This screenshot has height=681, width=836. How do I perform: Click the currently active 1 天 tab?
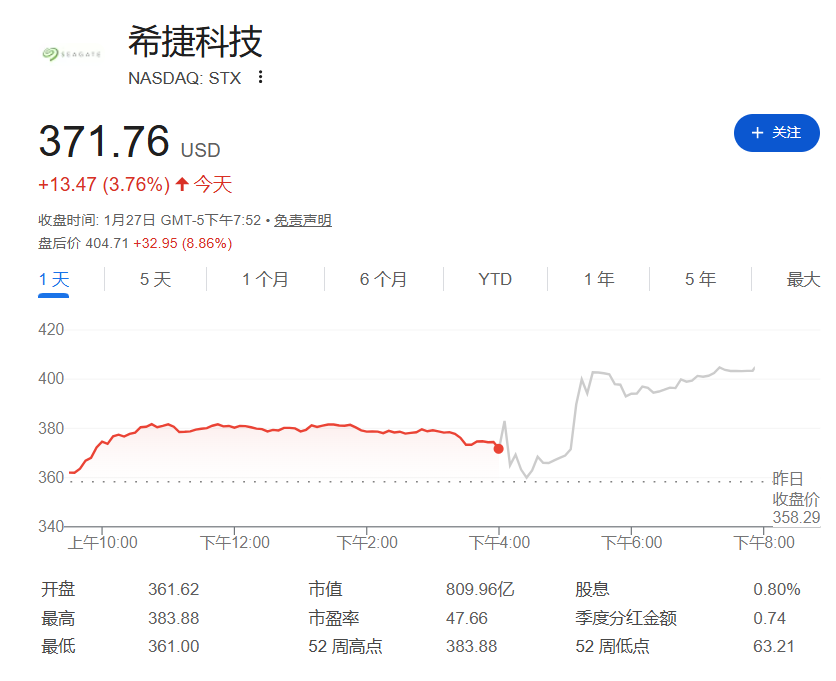pos(55,280)
